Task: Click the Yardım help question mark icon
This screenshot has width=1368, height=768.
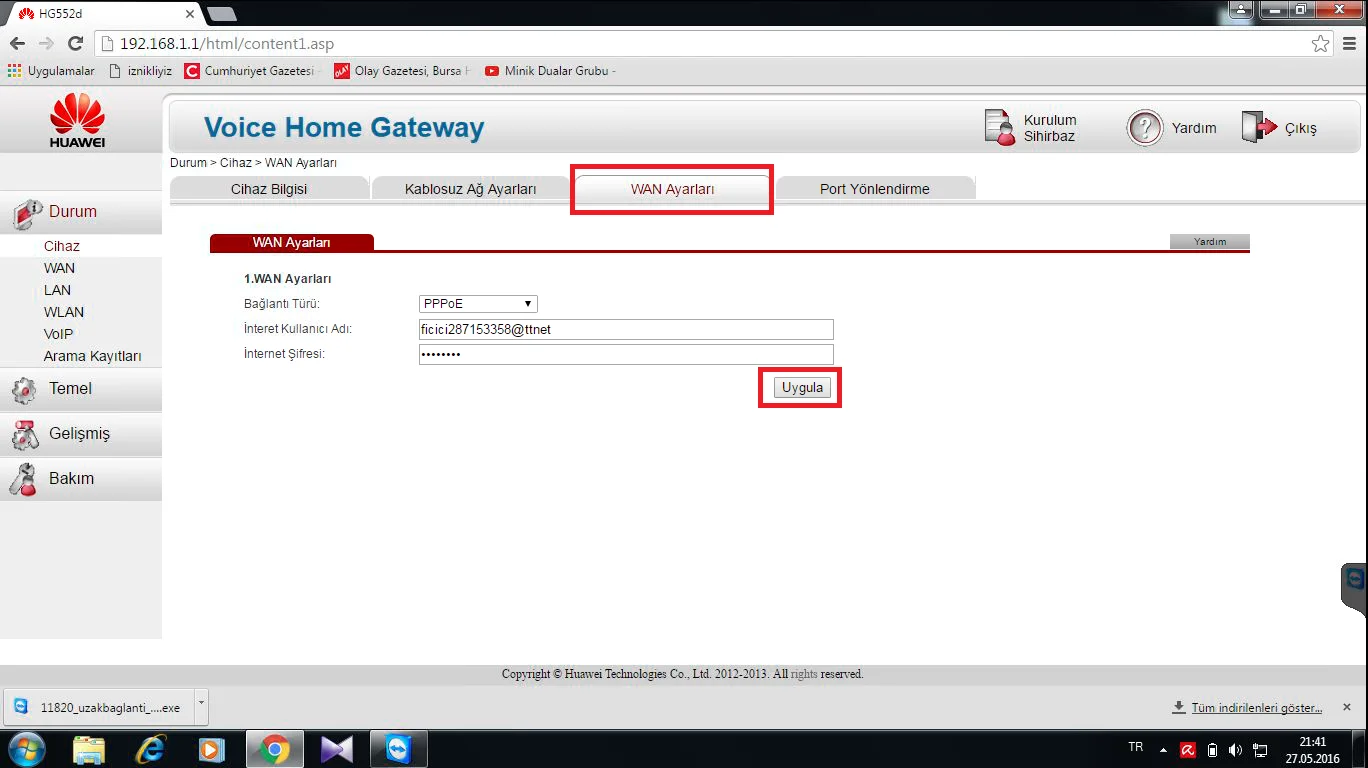Action: (x=1145, y=128)
